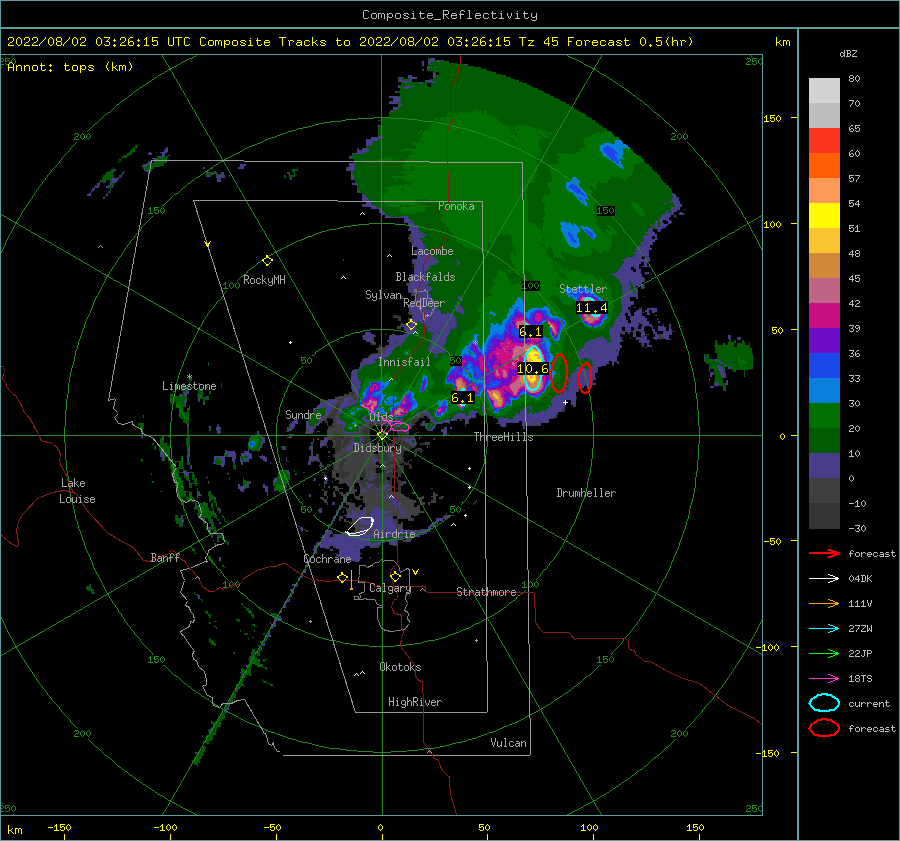Select the Vulcan label
Viewport: 900px width, 841px height.
point(508,743)
